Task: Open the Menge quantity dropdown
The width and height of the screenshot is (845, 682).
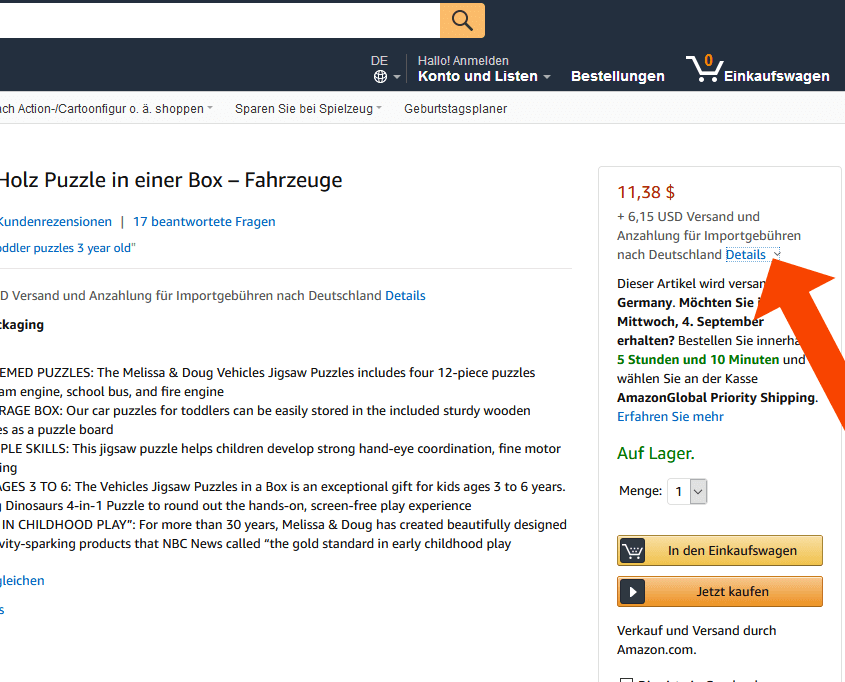Action: 688,491
